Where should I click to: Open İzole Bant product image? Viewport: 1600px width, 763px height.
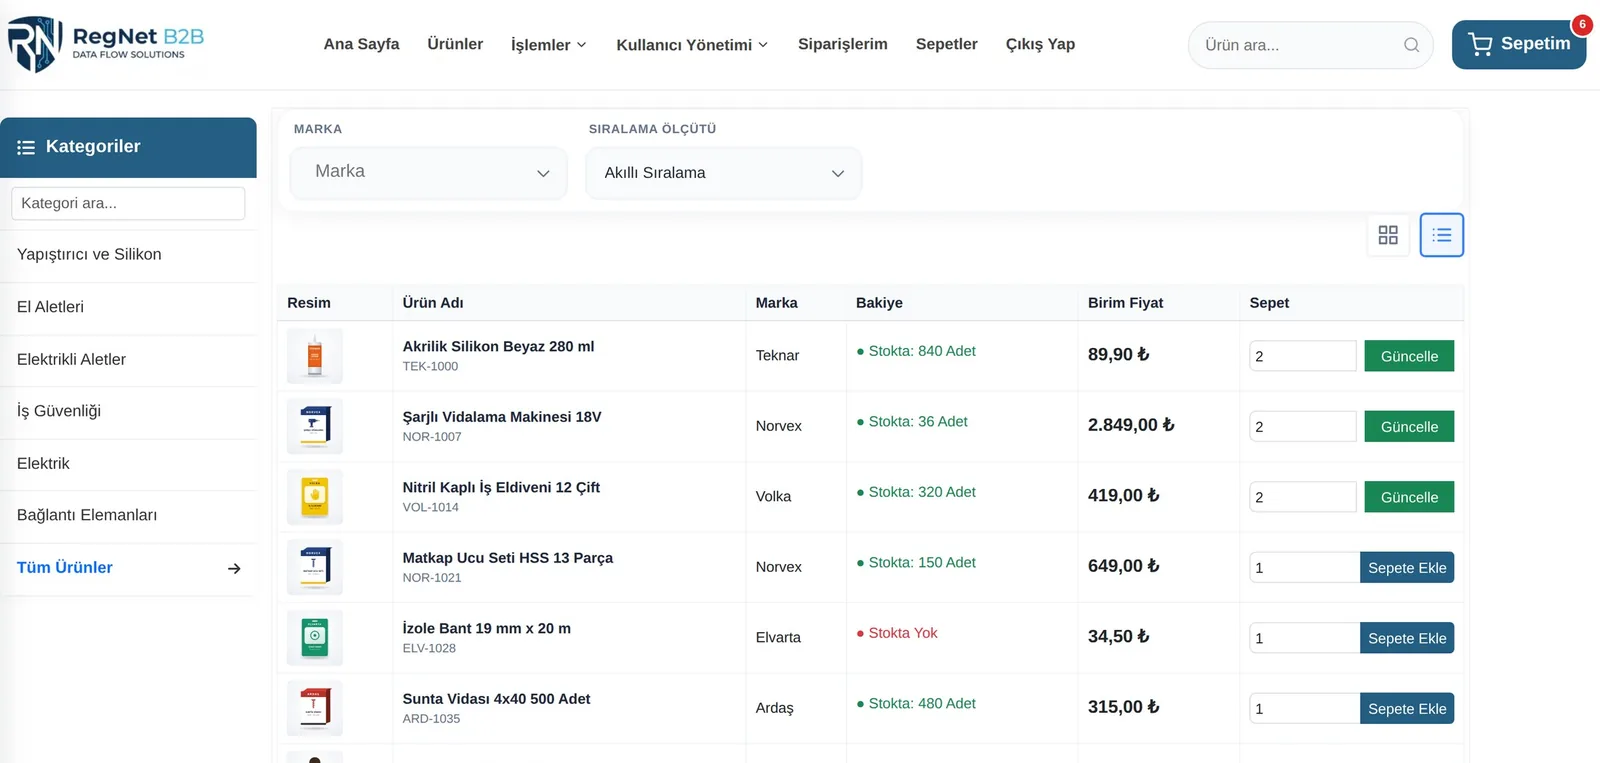[315, 638]
